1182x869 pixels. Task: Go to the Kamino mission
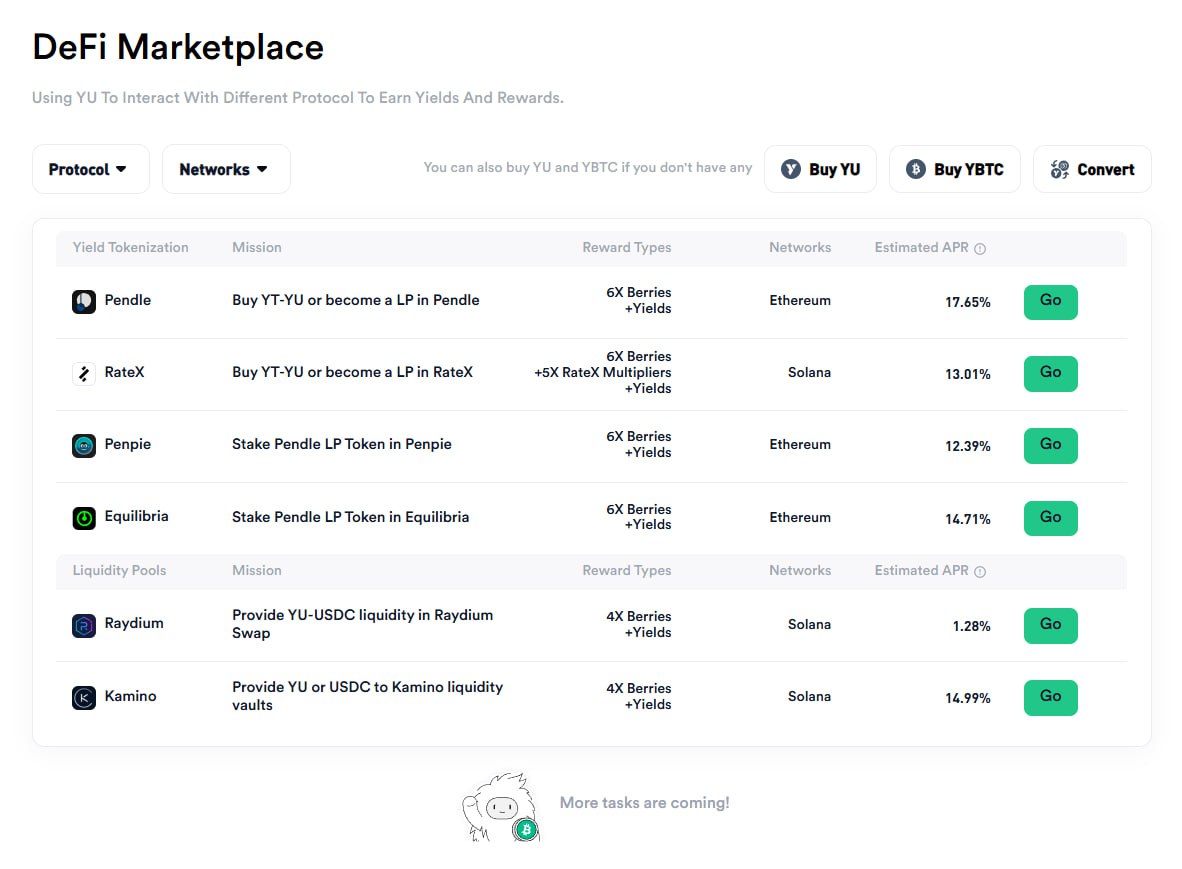[x=1050, y=698]
